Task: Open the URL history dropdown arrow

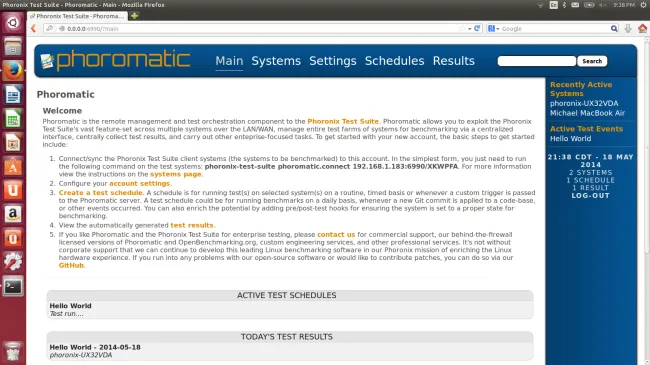Action: tap(469, 29)
